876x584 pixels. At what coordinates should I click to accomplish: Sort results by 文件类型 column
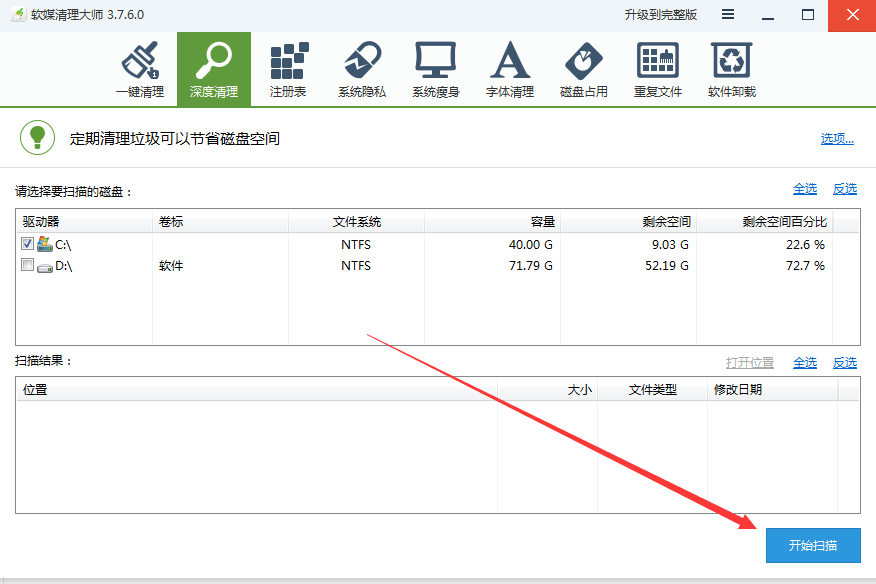click(x=653, y=390)
